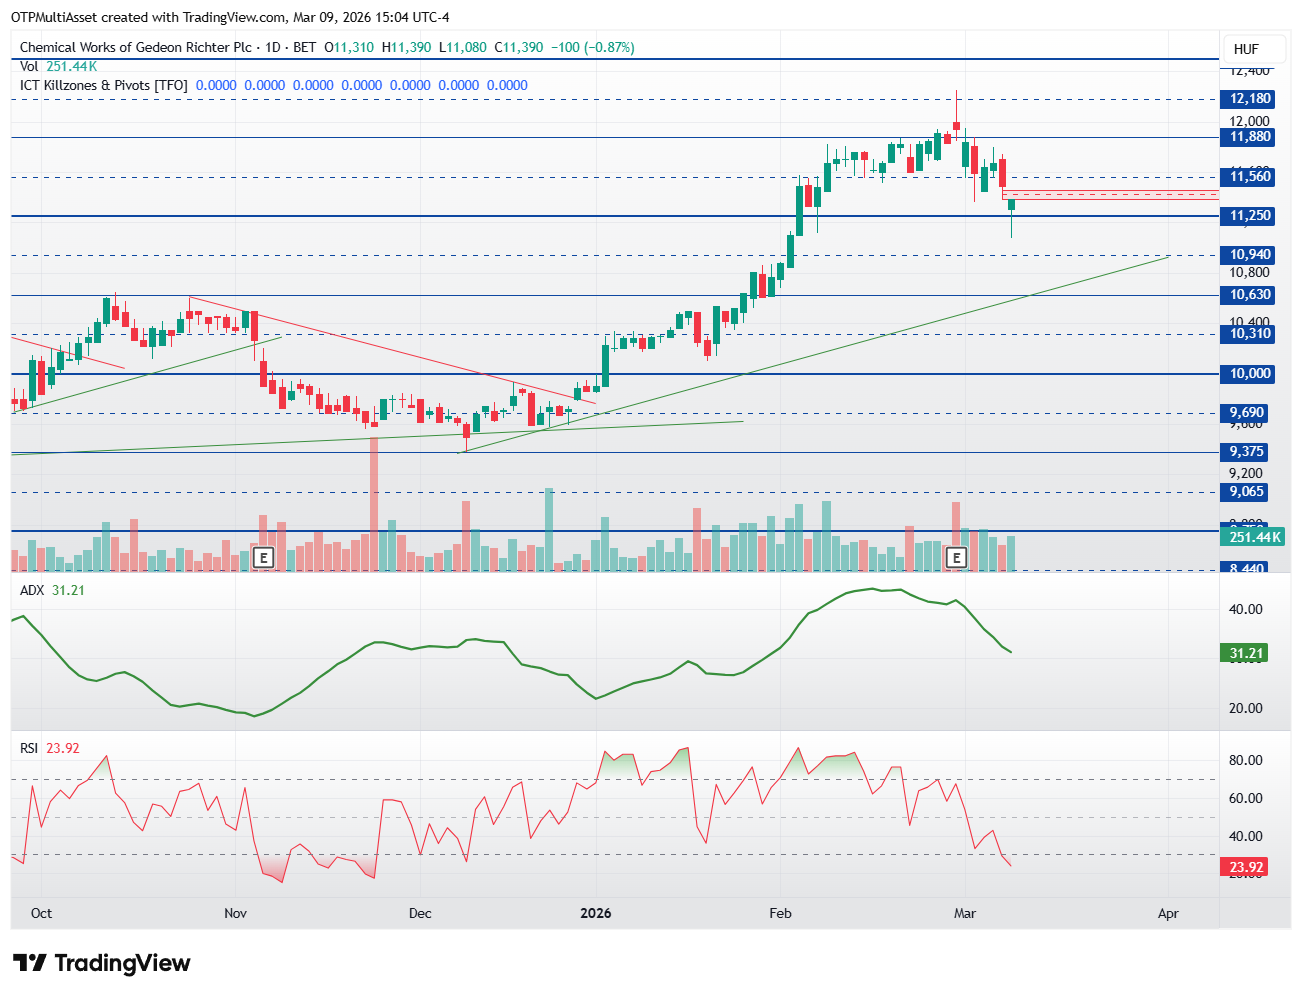Click the 11,250 price level label

pyautogui.click(x=1250, y=216)
